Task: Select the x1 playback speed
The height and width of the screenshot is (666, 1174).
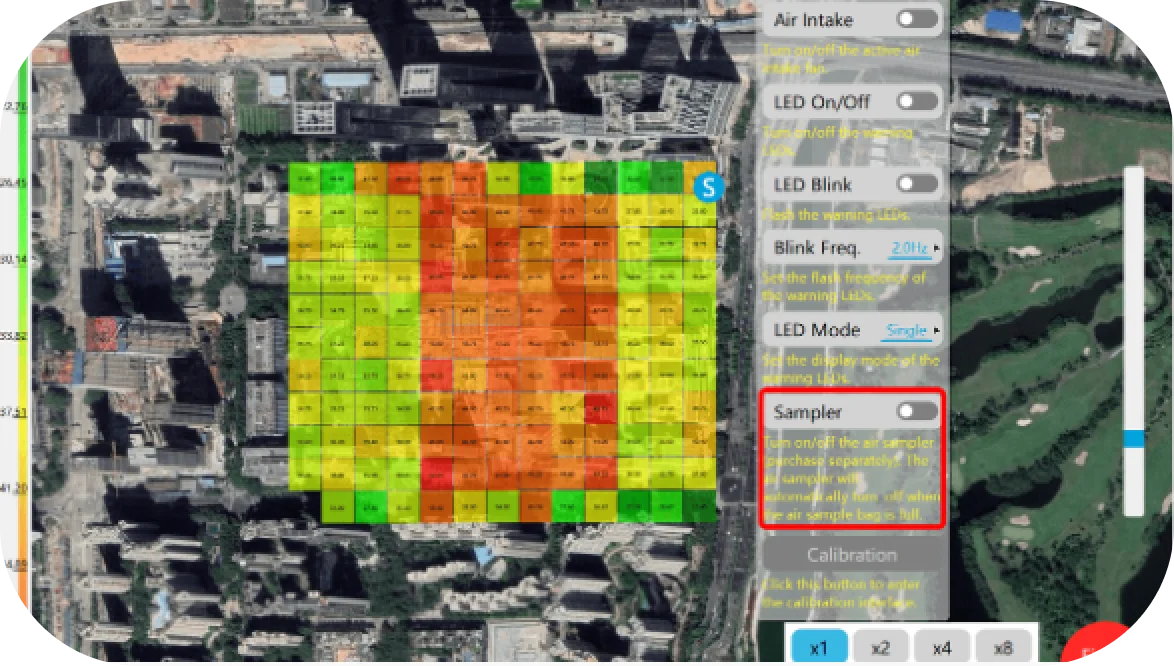Action: tap(819, 647)
